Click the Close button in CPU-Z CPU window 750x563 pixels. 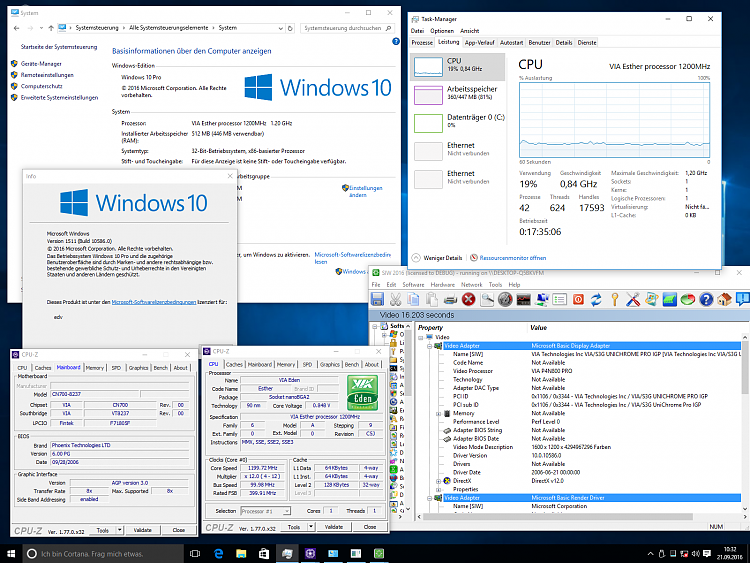(x=370, y=527)
